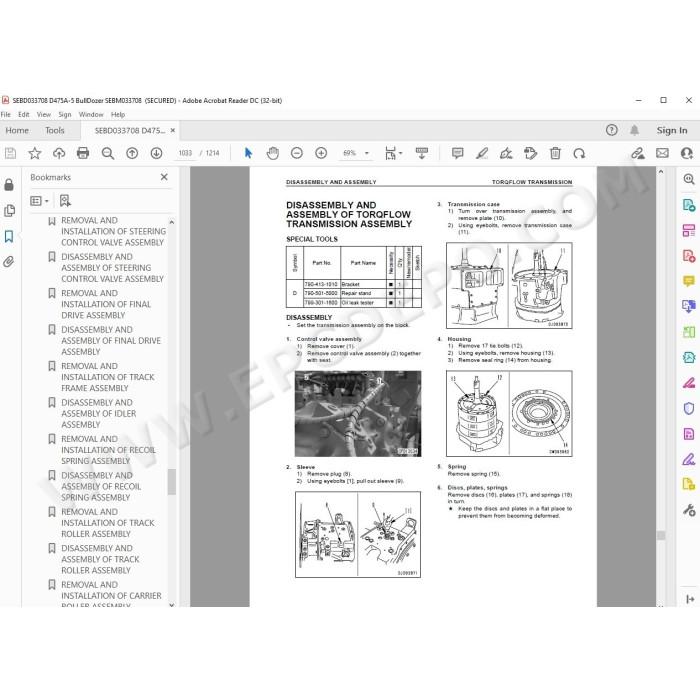The image size is (700, 700).
Task: Zoom out with the minus circle
Action: pyautogui.click(x=297, y=154)
